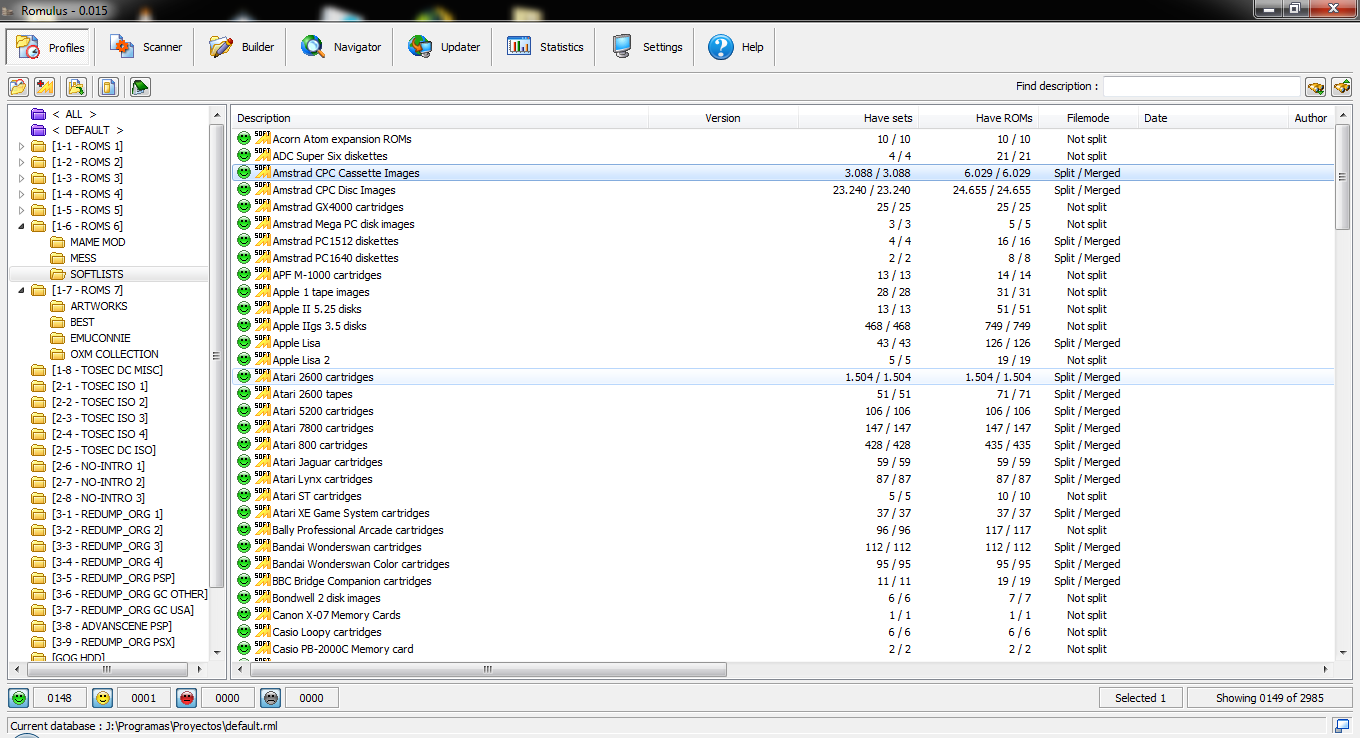Click the green scanner icon in the toolbar
1360x738 pixels.
140,87
